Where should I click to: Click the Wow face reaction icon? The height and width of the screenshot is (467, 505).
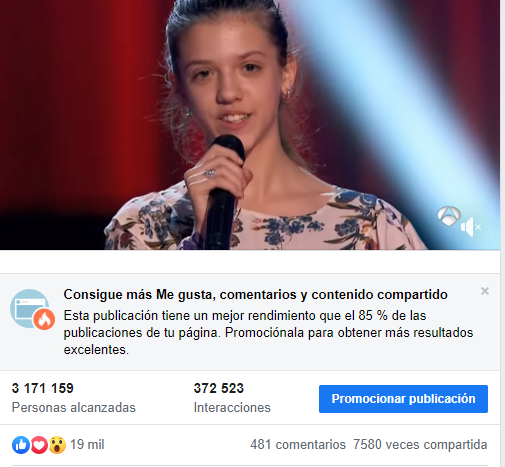point(57,445)
